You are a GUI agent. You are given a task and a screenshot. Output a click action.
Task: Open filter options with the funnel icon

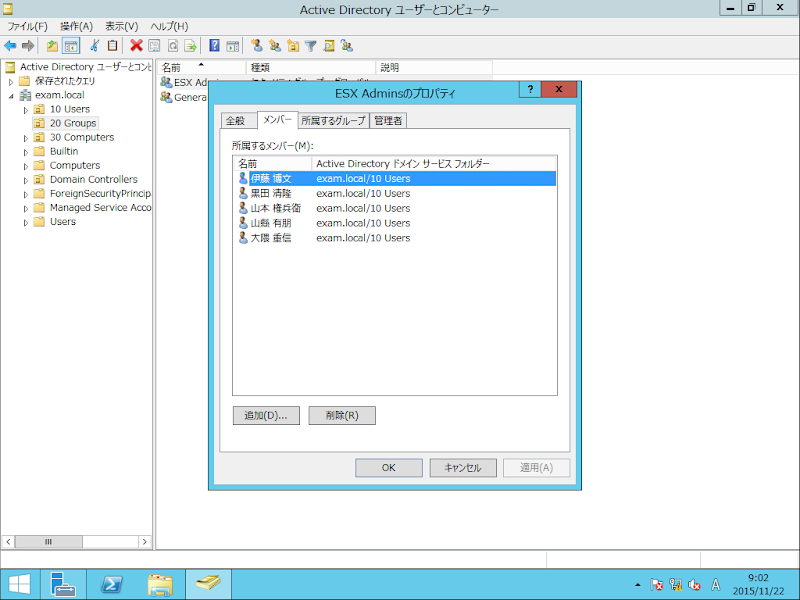pyautogui.click(x=311, y=46)
